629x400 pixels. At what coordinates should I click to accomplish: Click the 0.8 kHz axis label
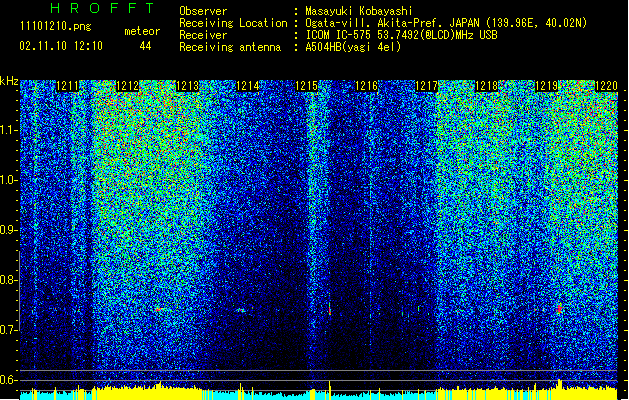click(x=9, y=280)
